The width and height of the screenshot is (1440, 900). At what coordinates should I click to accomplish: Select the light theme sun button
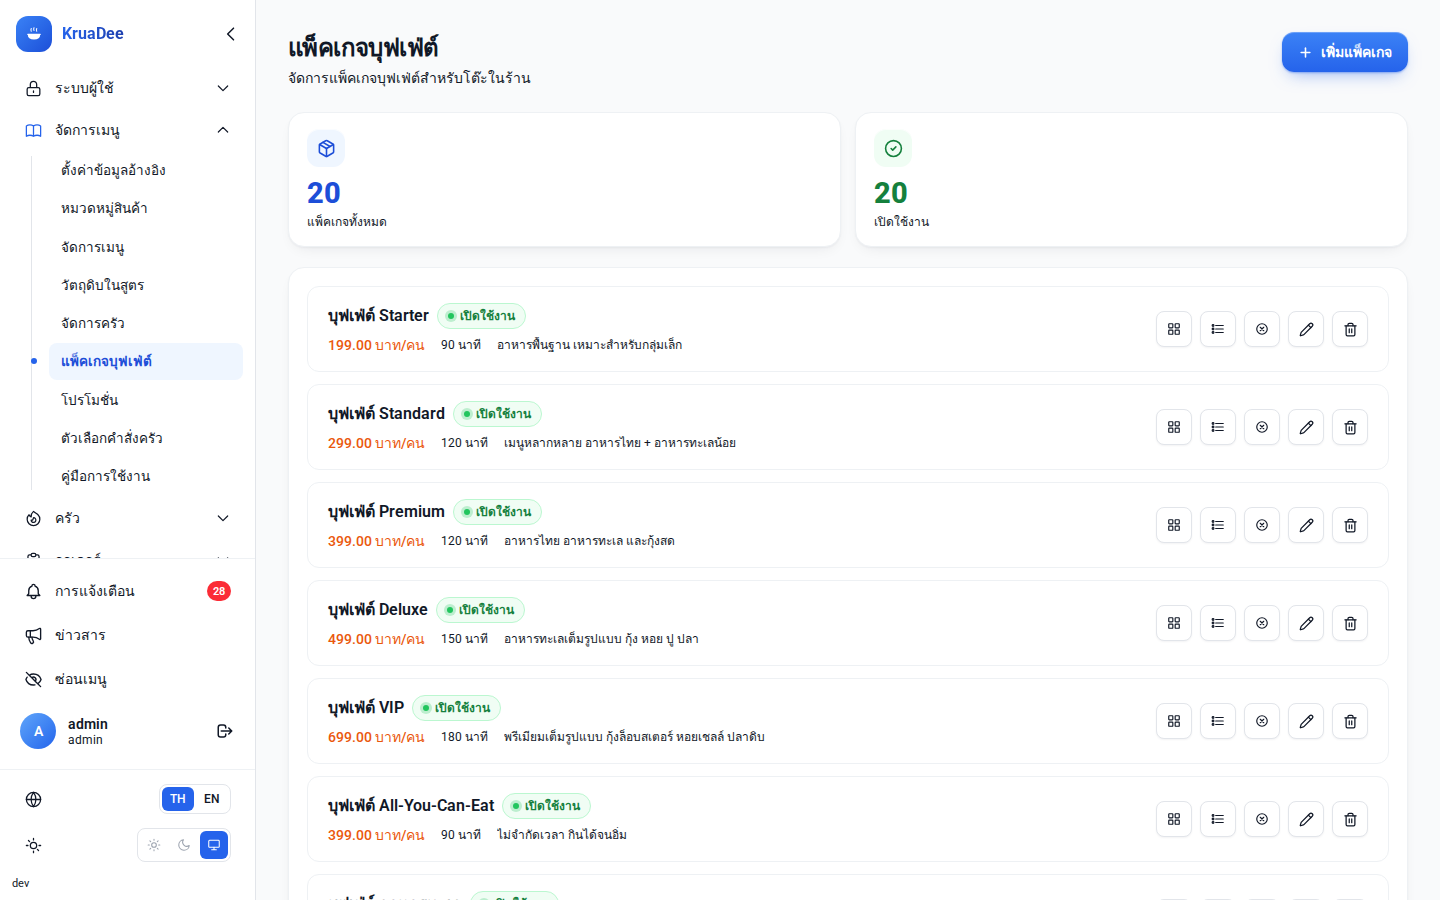[x=154, y=845]
